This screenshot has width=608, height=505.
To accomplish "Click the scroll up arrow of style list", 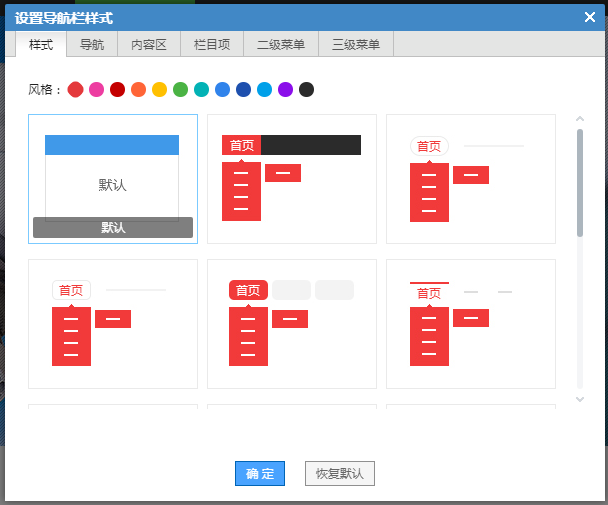I will tap(580, 119).
